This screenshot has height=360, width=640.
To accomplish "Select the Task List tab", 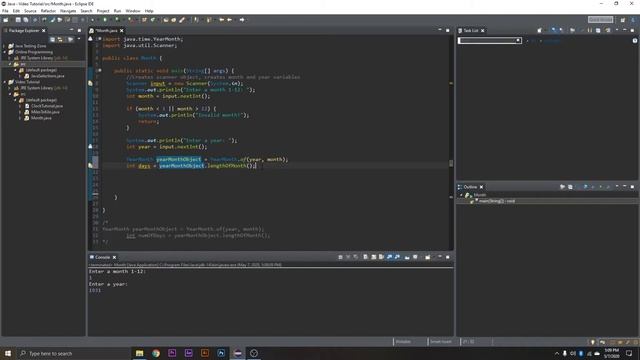I will [x=470, y=31].
